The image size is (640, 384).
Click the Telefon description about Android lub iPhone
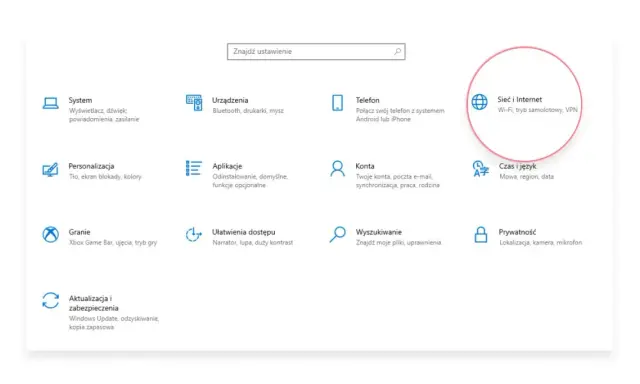coord(400,115)
